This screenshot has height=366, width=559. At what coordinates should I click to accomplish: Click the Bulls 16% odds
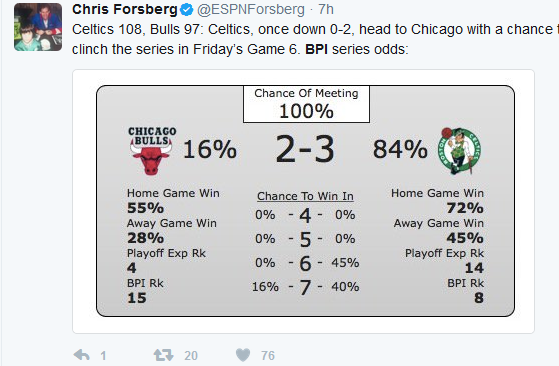tap(210, 149)
